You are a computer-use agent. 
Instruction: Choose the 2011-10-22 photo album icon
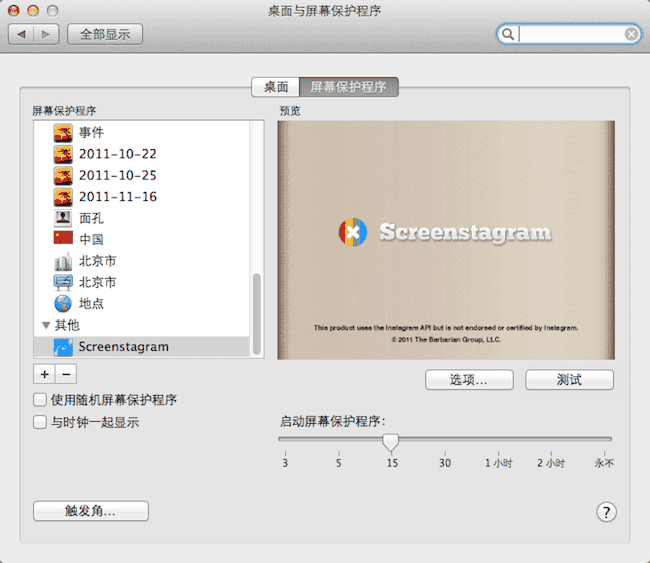(x=64, y=154)
